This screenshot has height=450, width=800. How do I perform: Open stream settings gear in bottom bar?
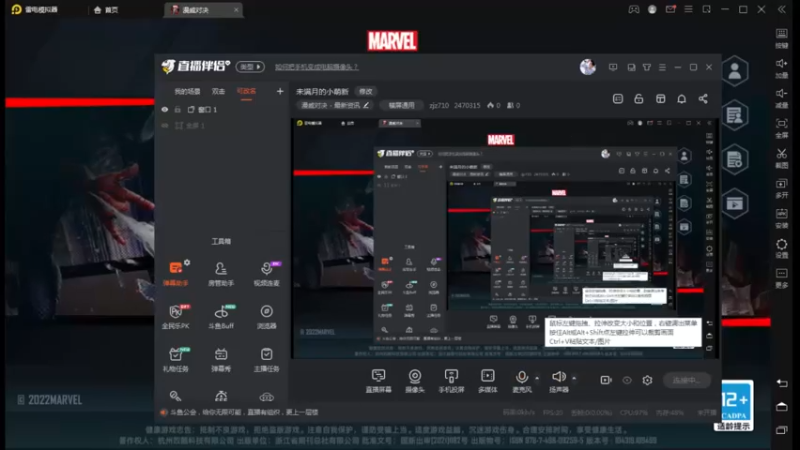[x=647, y=380]
